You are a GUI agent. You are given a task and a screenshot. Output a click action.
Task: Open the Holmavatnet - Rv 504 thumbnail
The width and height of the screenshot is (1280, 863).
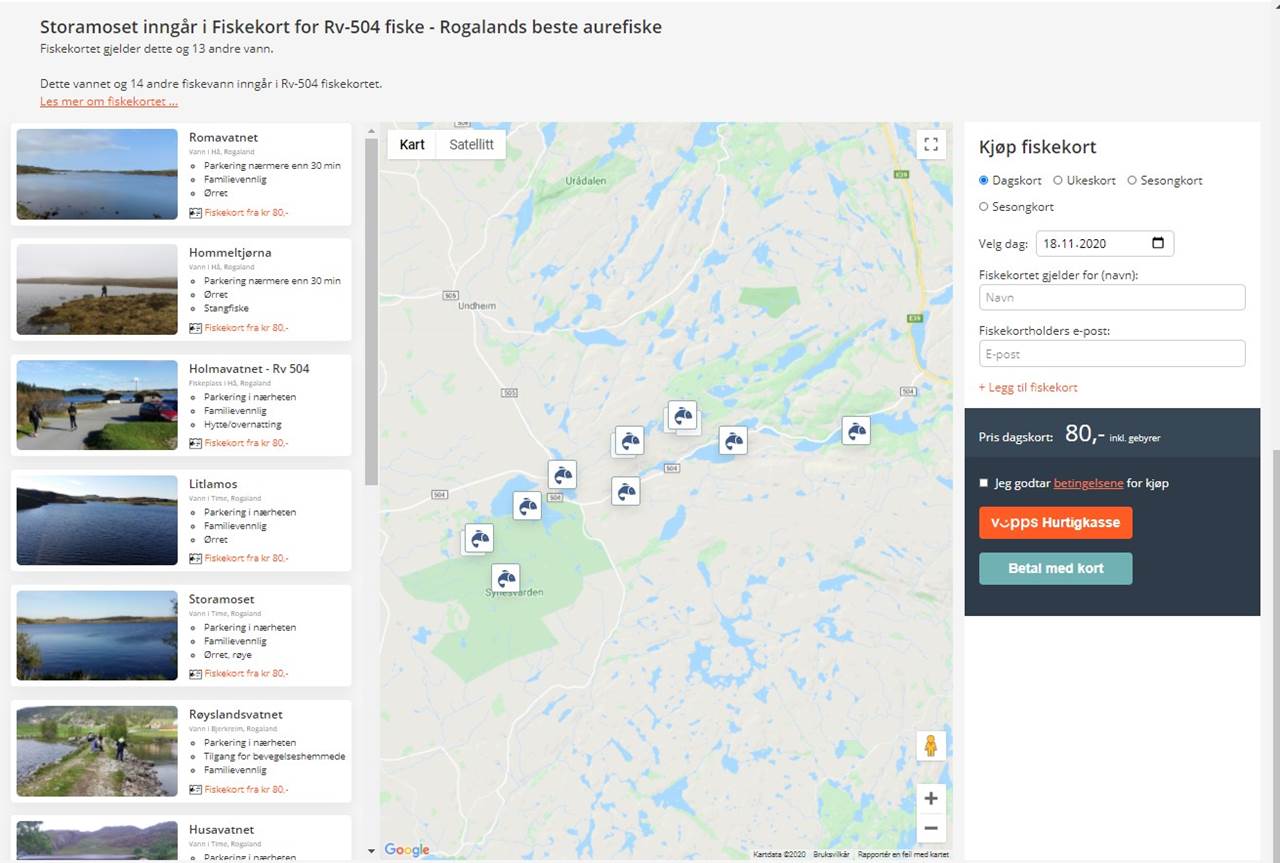click(x=97, y=405)
